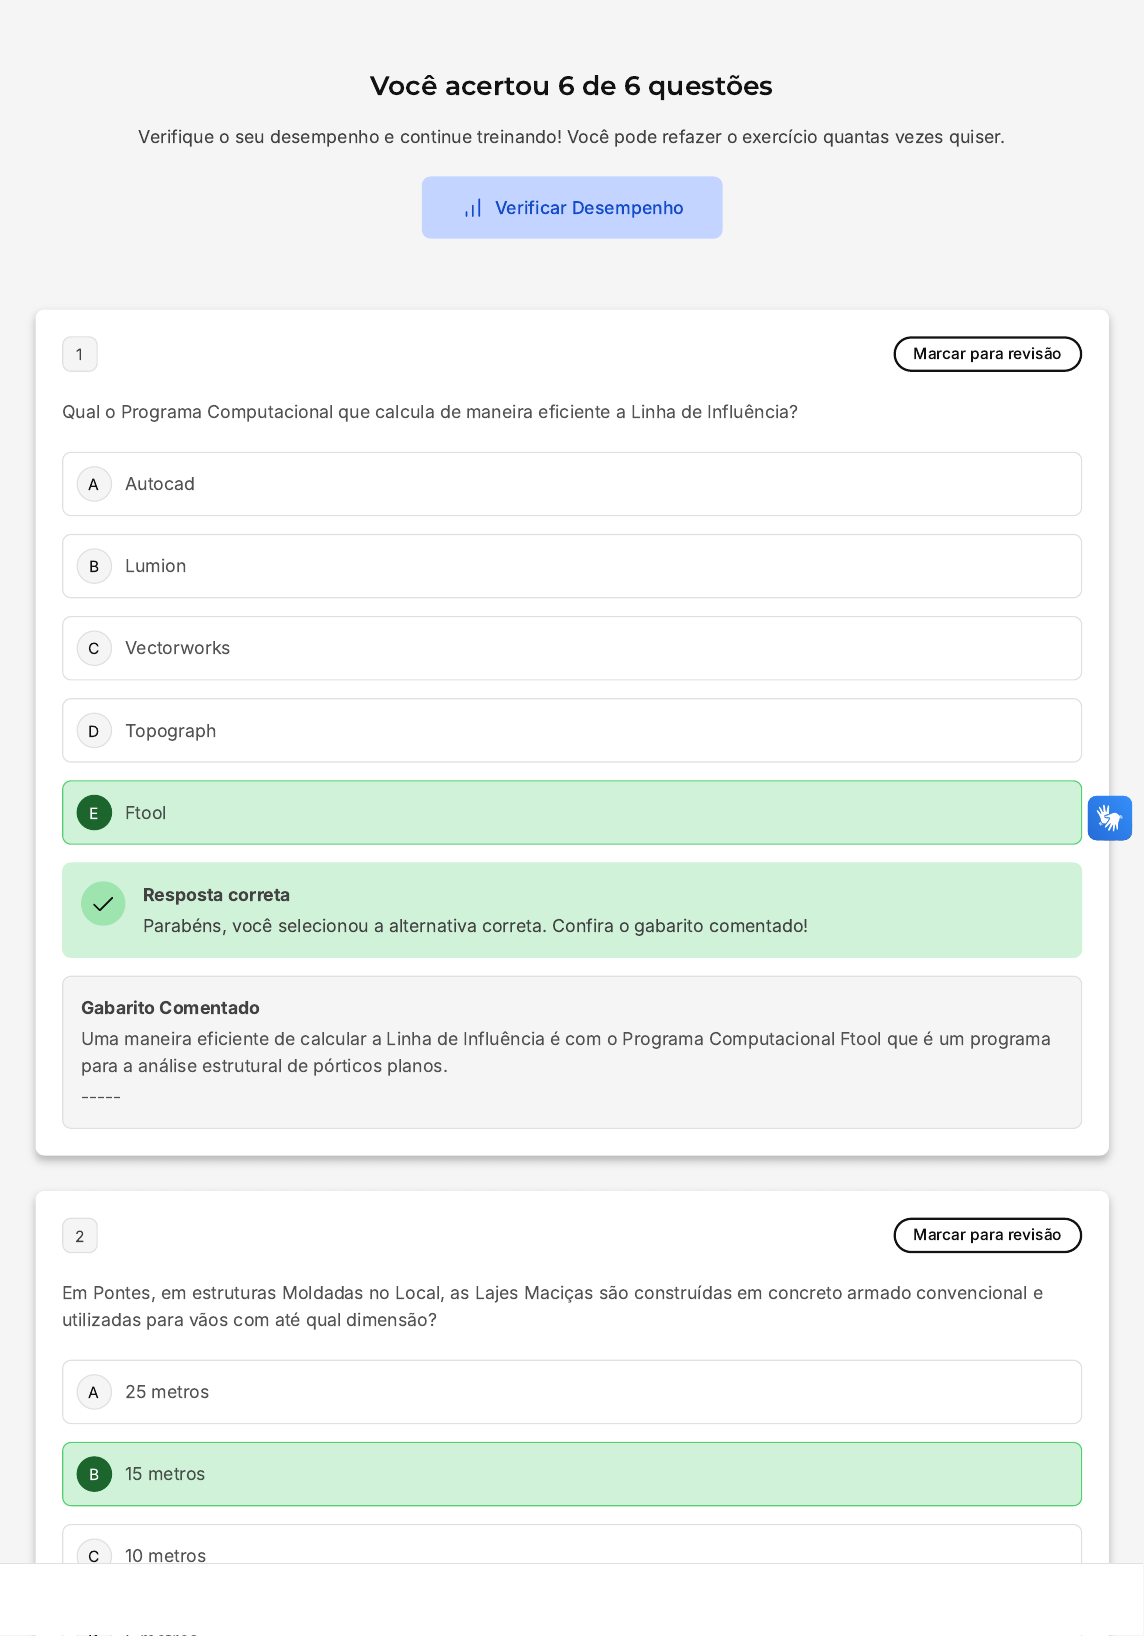Click the question number 2 badge
The image size is (1144, 1636).
80,1236
